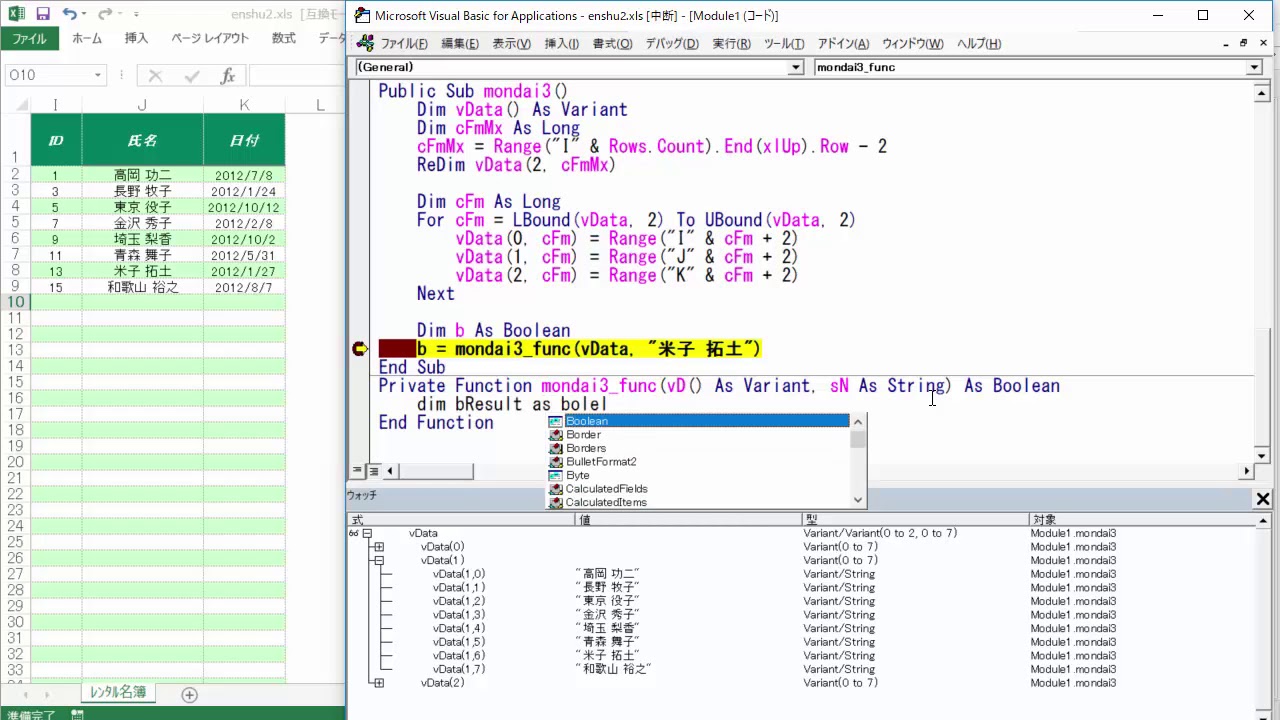Close the ウォッチ watch window
1280x720 pixels.
coord(1263,499)
